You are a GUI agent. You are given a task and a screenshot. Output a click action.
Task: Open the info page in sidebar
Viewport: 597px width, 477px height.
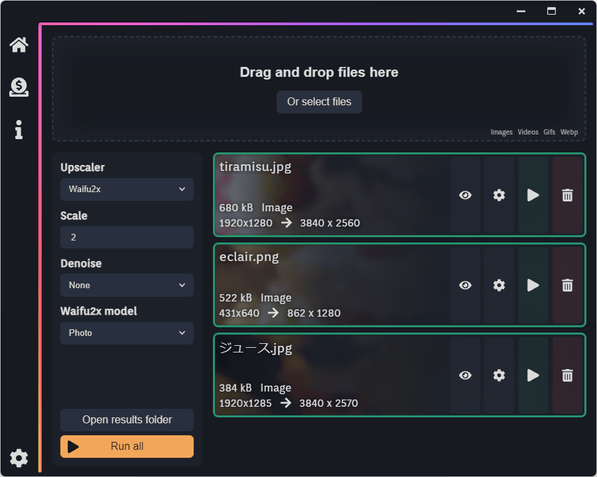coord(19,130)
